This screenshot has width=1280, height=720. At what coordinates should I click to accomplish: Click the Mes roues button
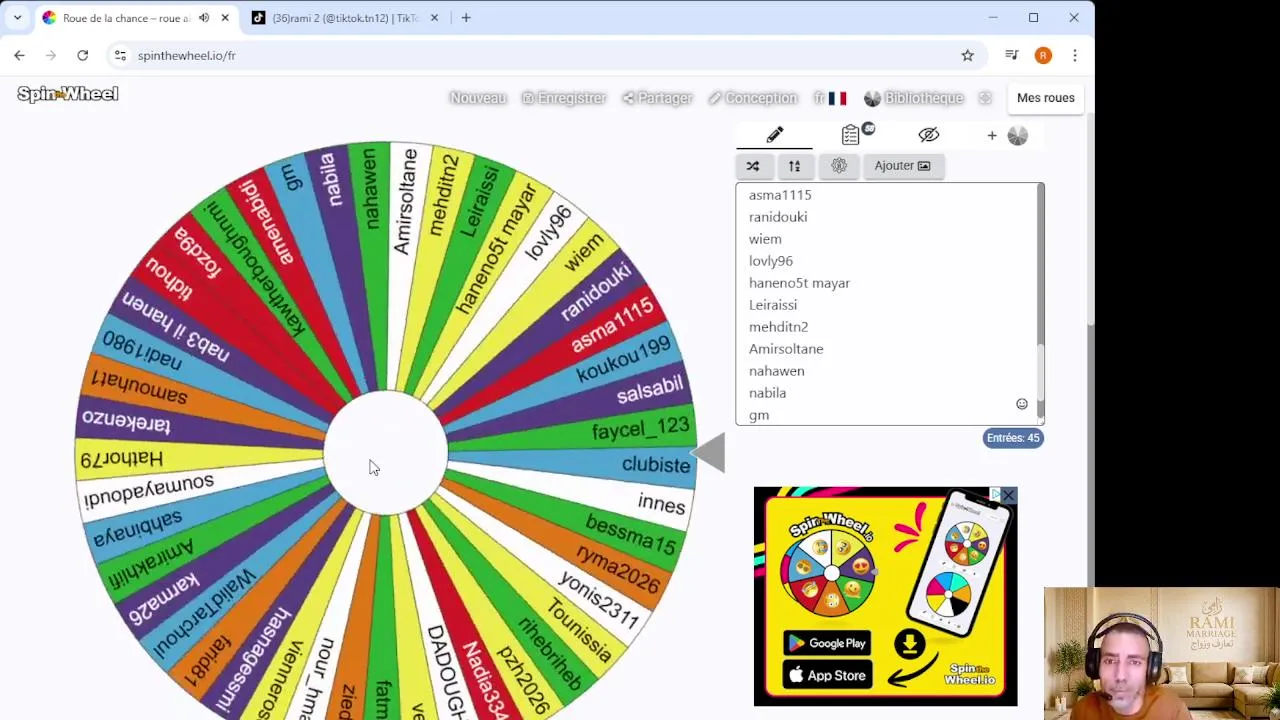1045,98
